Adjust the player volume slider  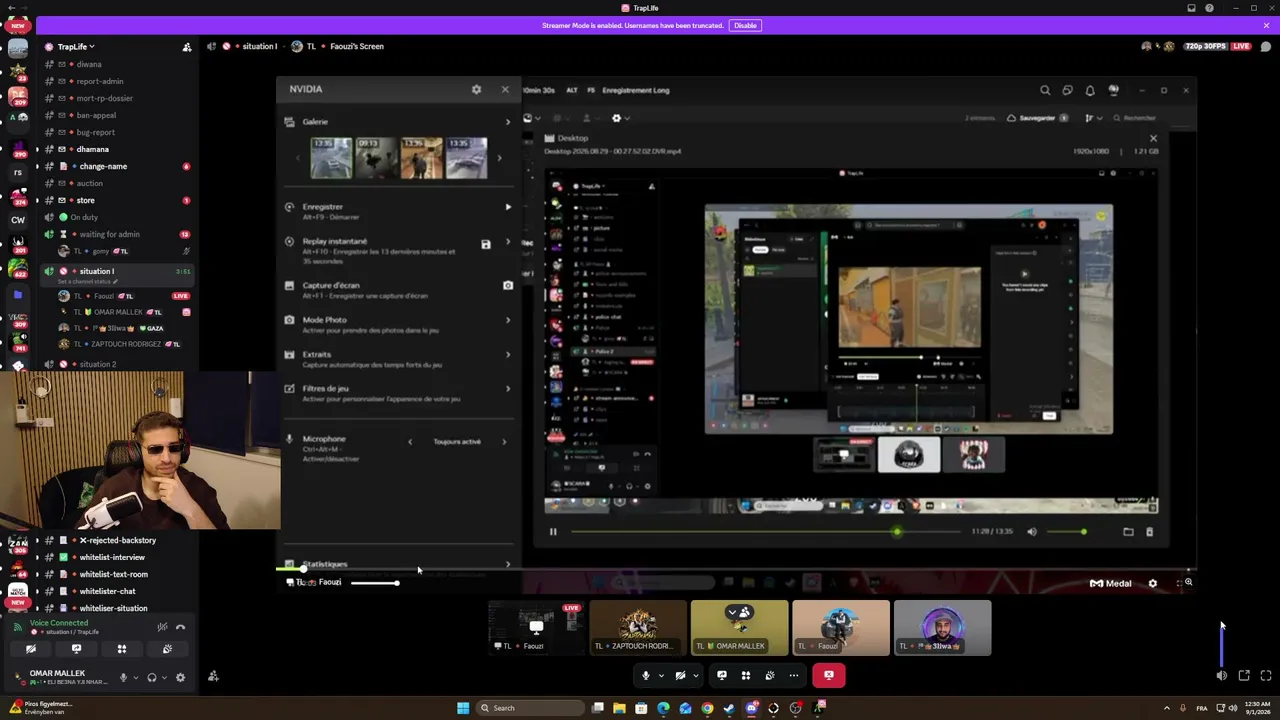point(1066,532)
